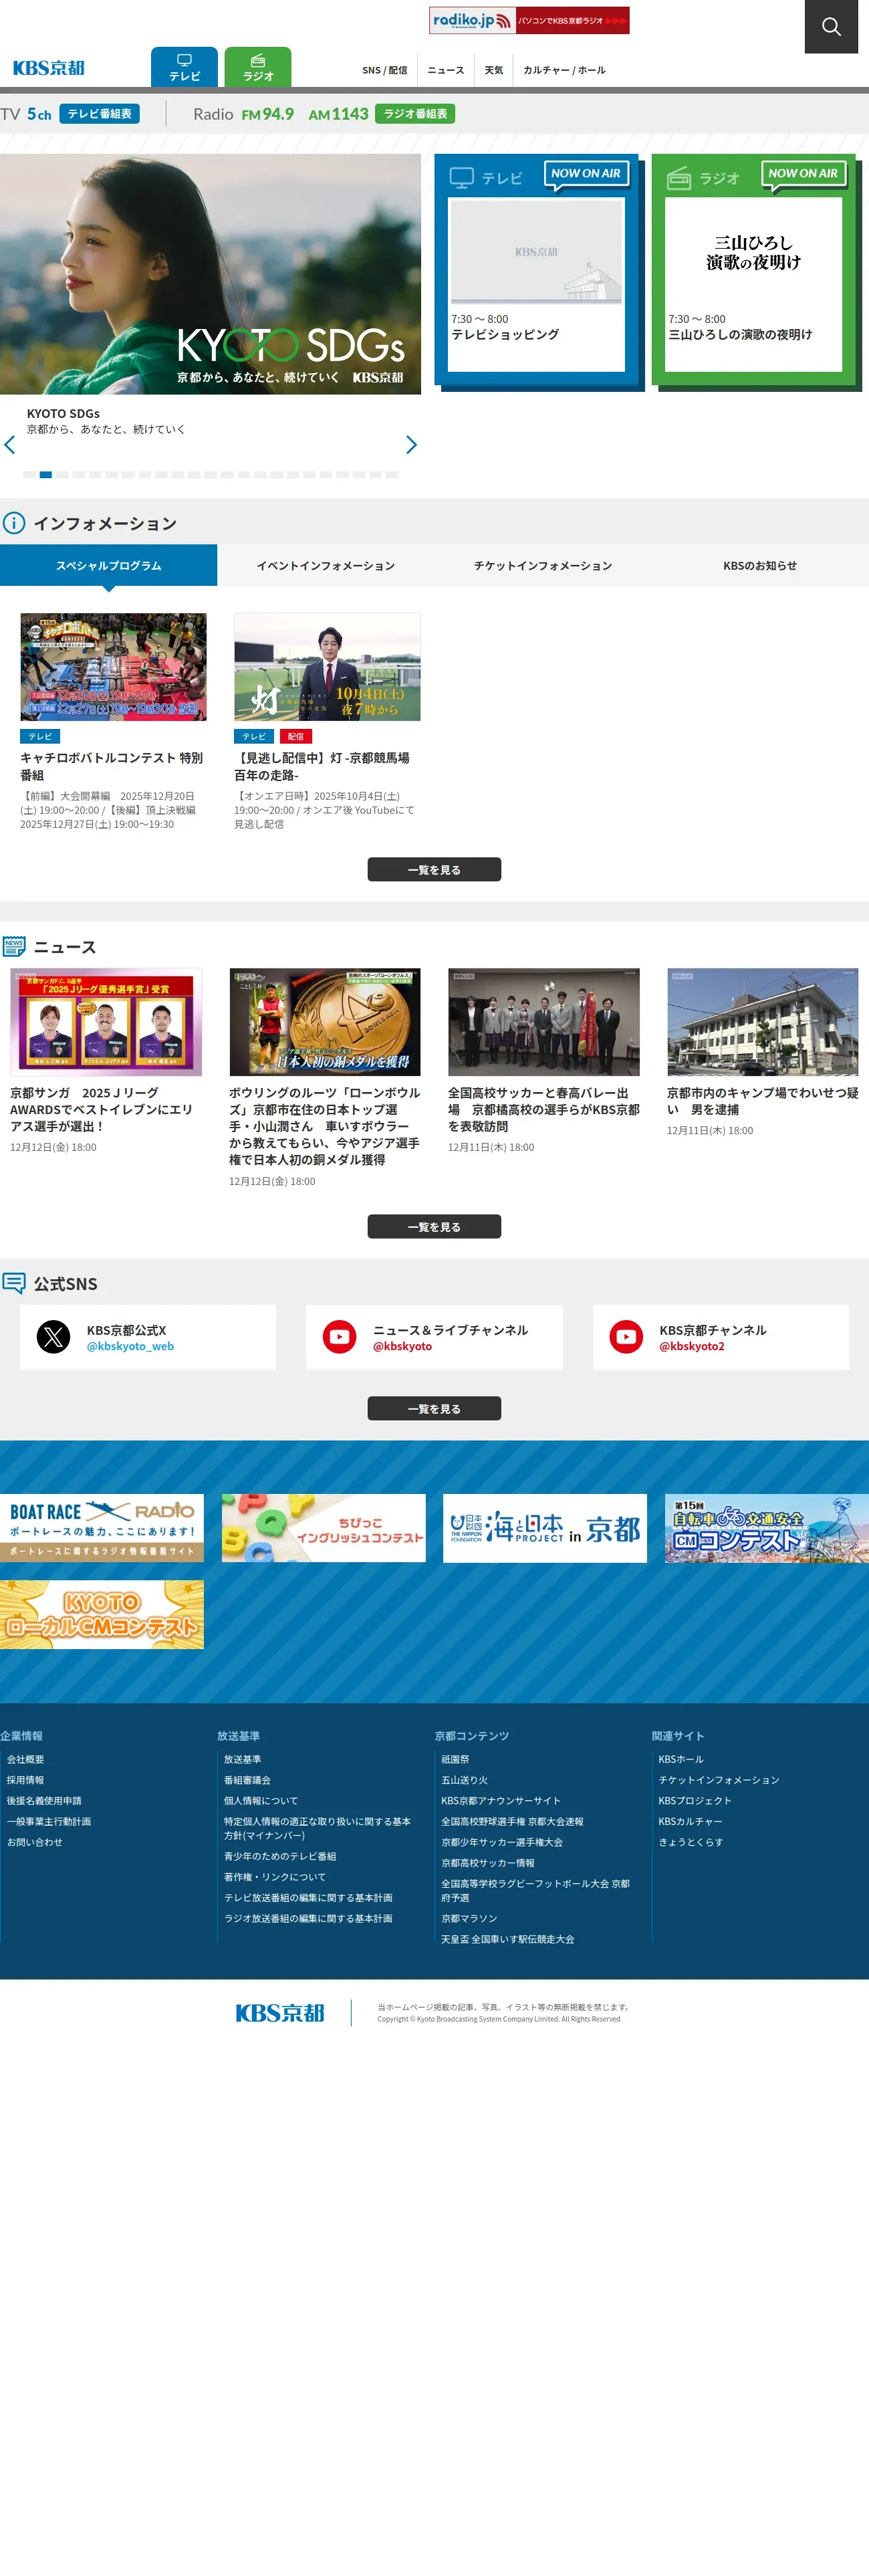
Task: Click 一覧を見る under インフォメーション
Action: click(x=434, y=870)
